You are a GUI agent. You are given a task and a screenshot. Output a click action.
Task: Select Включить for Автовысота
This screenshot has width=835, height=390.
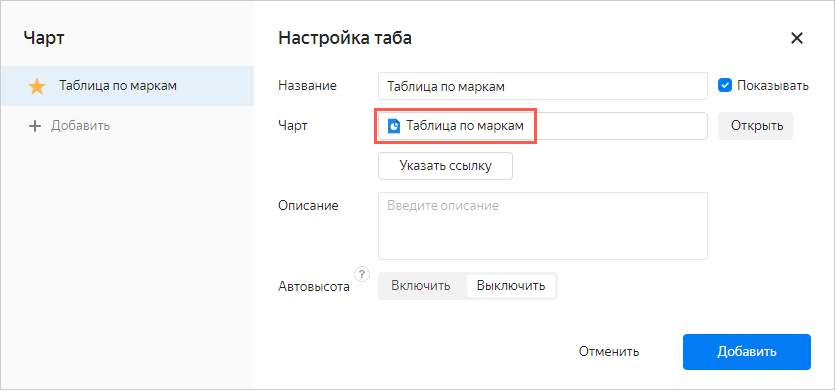pyautogui.click(x=421, y=286)
